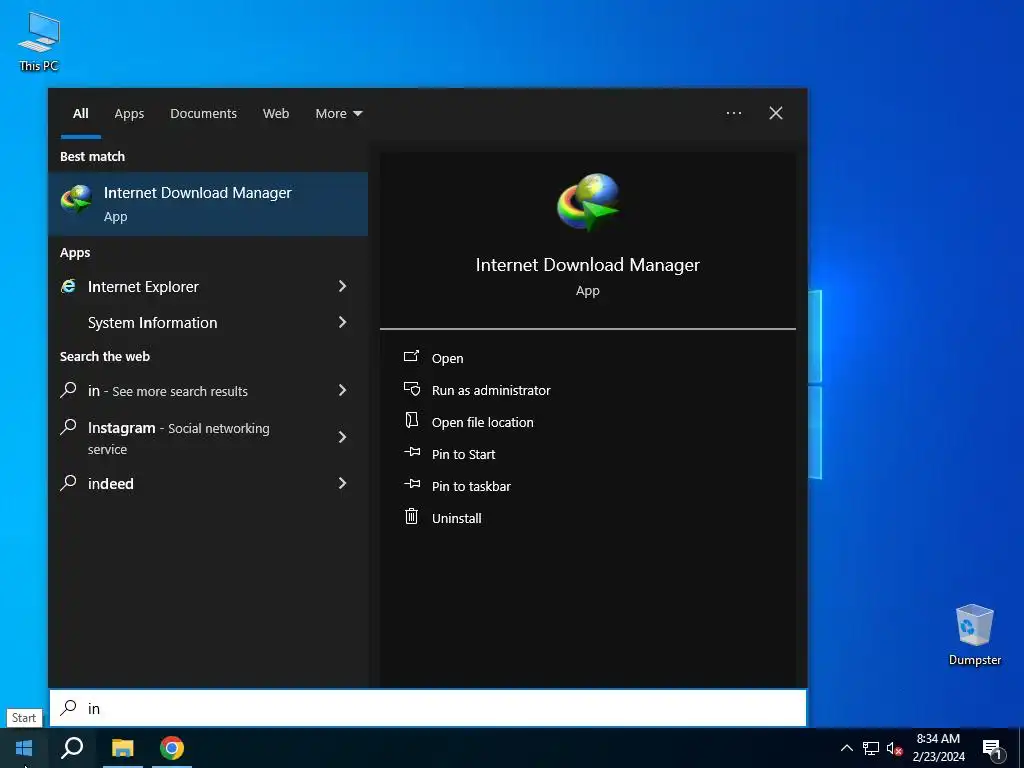Click the network icon in system tray
The image size is (1024, 768).
tap(871, 748)
